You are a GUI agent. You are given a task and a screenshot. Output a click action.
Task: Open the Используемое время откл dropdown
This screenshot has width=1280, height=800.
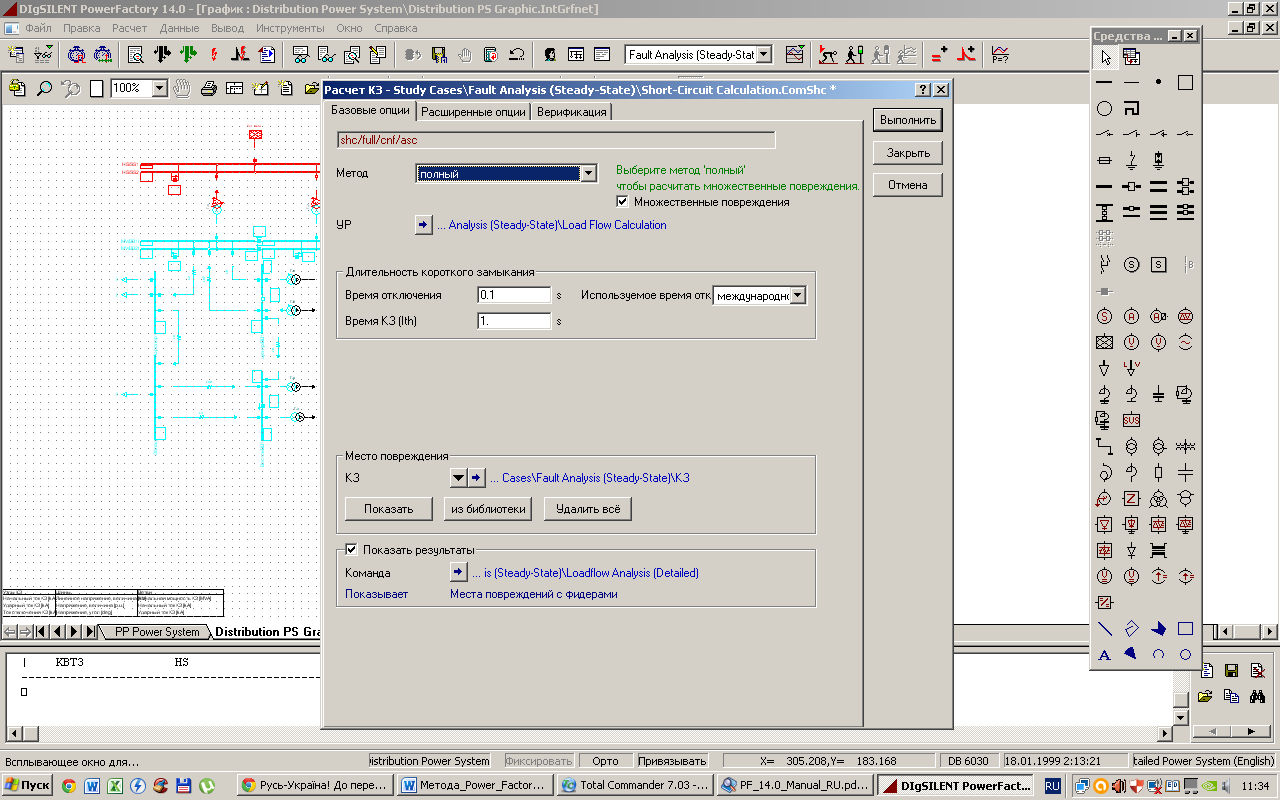click(797, 296)
